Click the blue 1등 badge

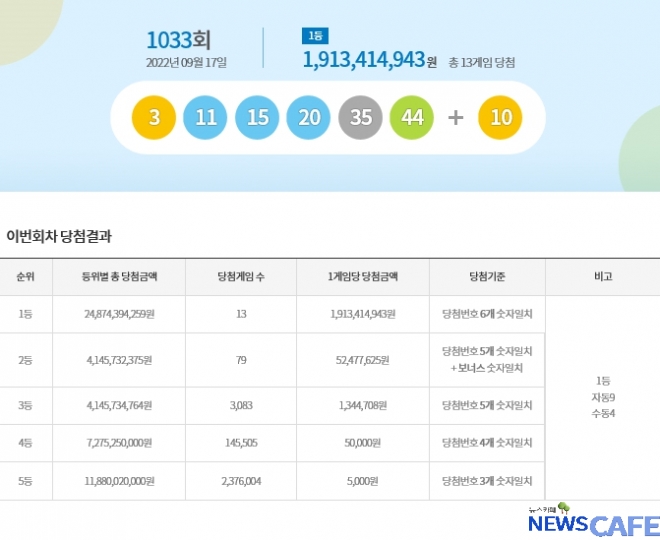314,35
